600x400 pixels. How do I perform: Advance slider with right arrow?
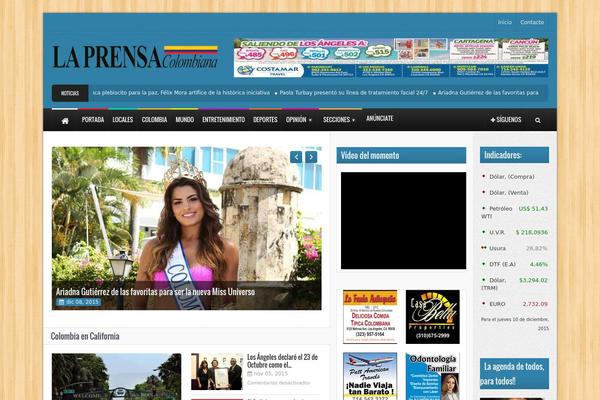[x=311, y=157]
